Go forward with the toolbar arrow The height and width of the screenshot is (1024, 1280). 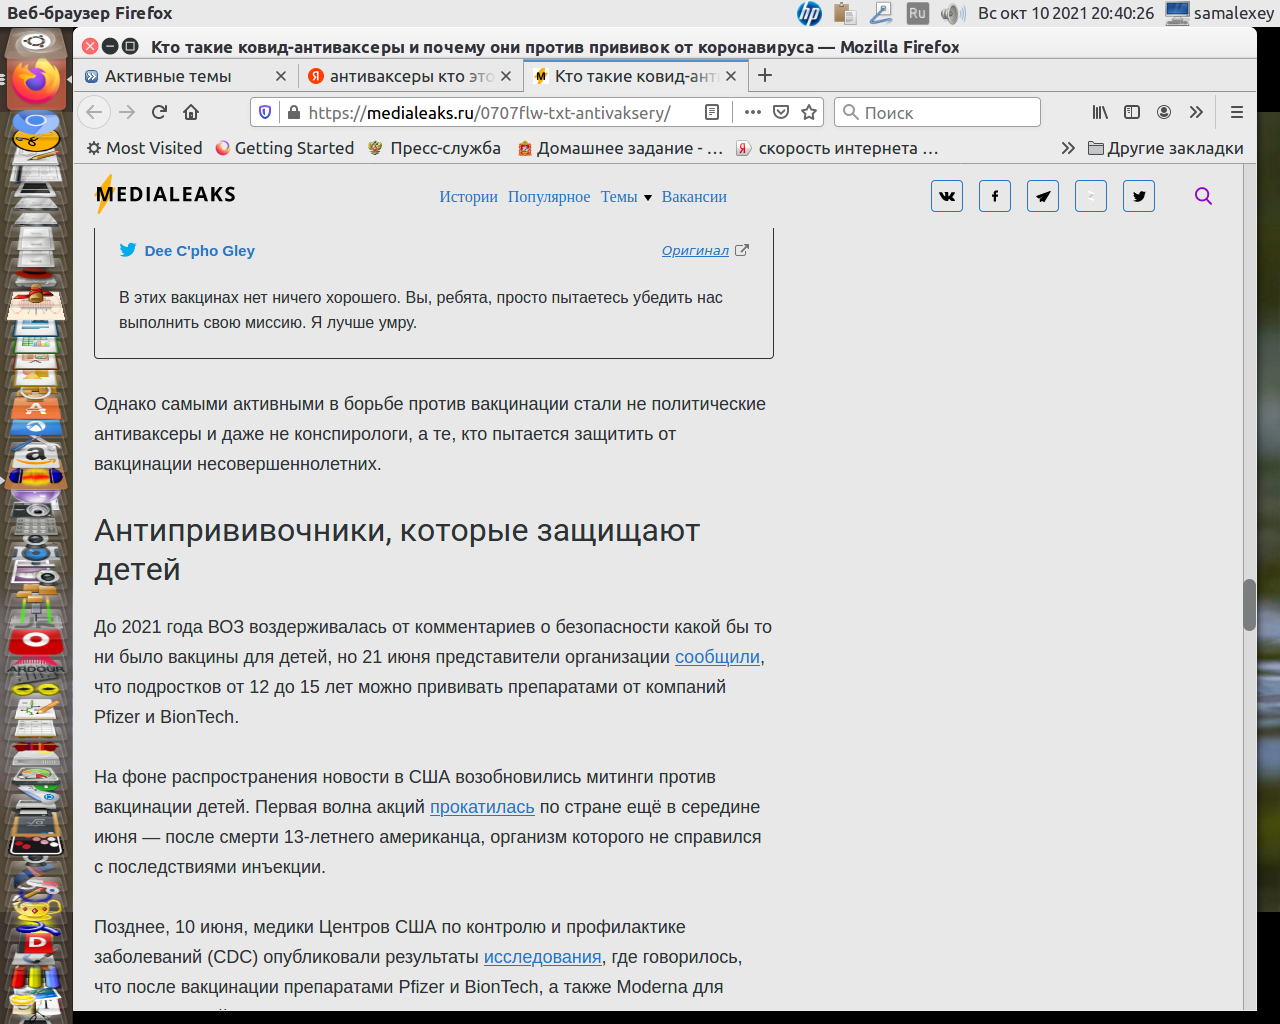pyautogui.click(x=127, y=112)
